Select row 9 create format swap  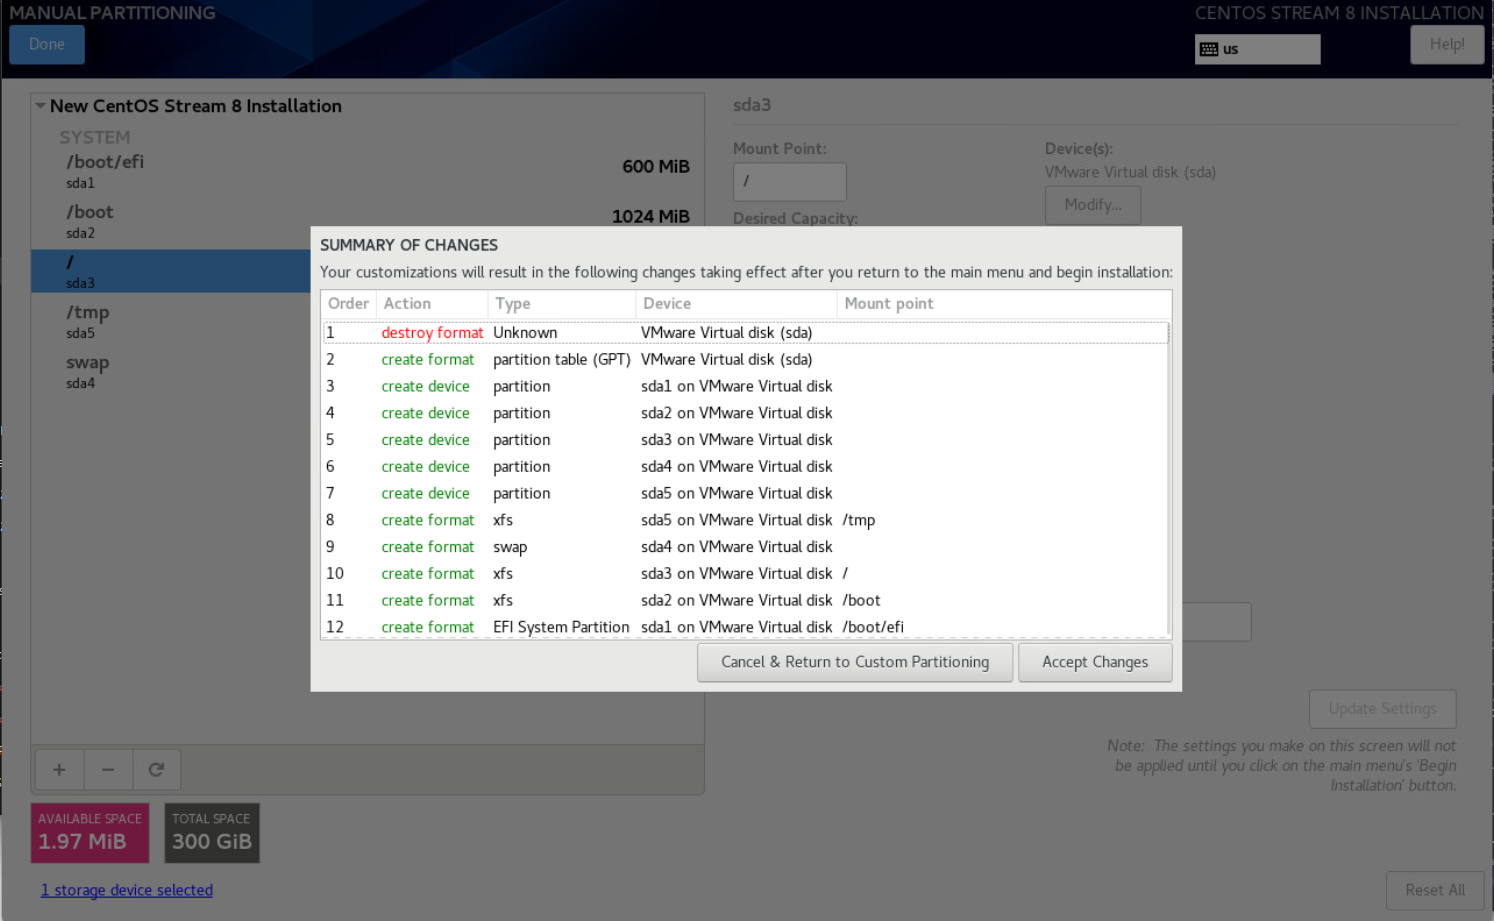pyautogui.click(x=746, y=547)
